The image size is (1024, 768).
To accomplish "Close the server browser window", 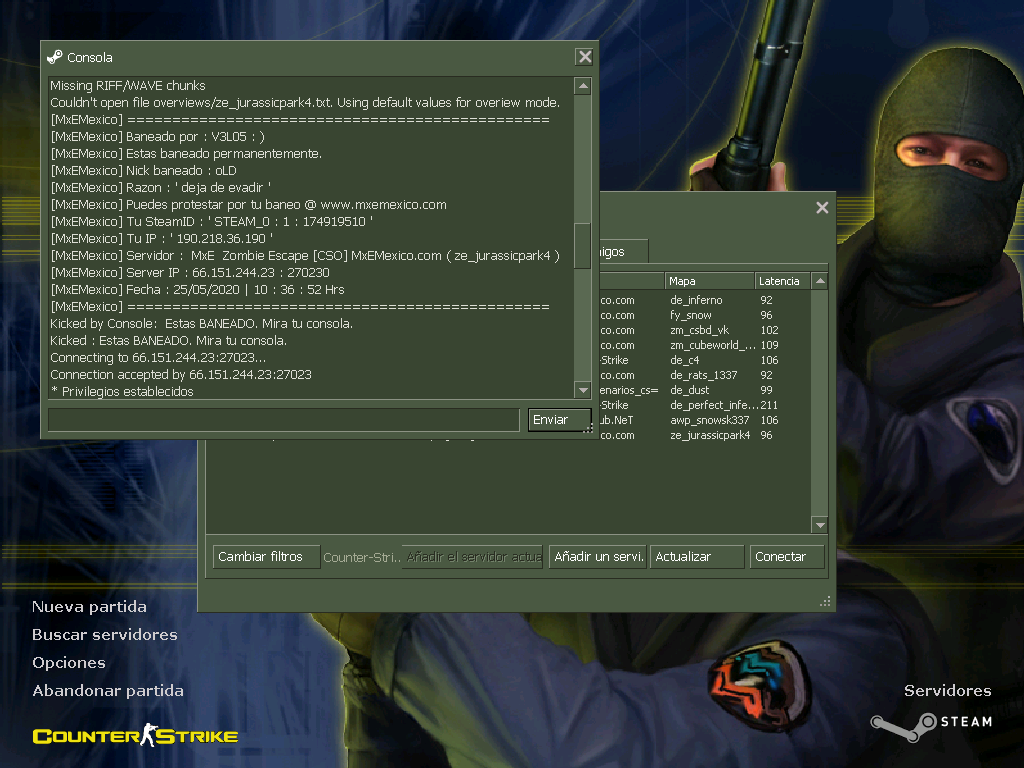I will (822, 208).
